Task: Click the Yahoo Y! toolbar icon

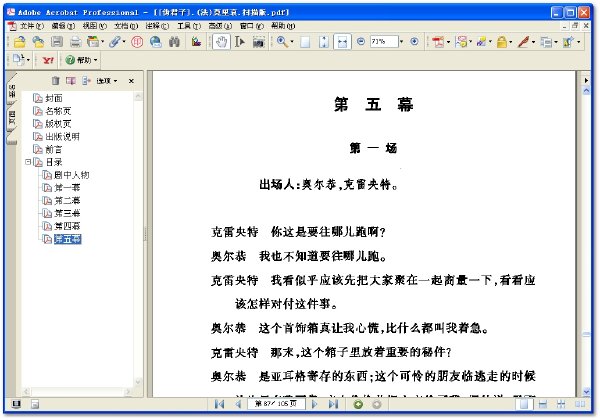Action: click(x=48, y=60)
